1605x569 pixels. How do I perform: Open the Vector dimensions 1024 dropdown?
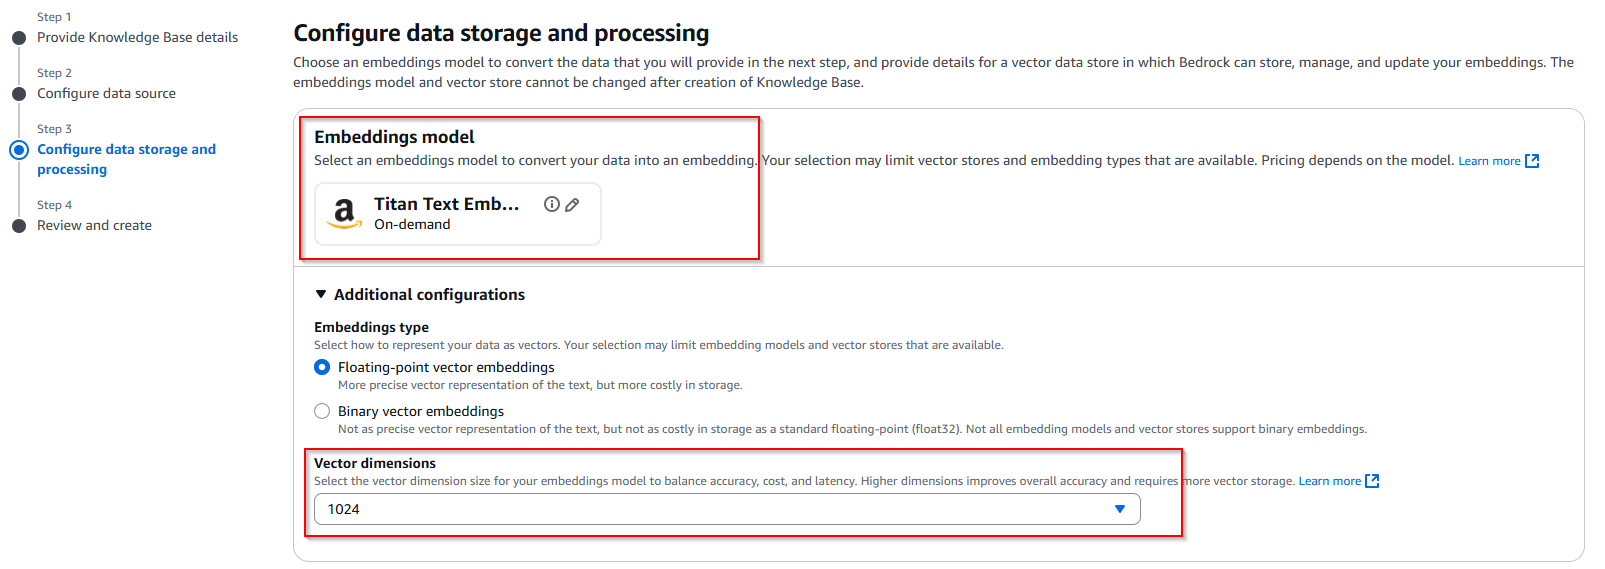point(727,509)
